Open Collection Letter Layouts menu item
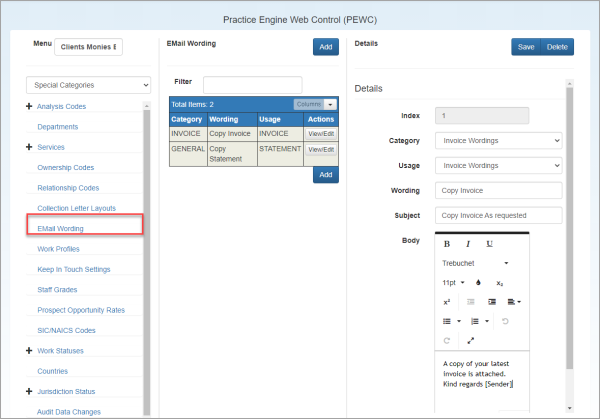 point(77,208)
